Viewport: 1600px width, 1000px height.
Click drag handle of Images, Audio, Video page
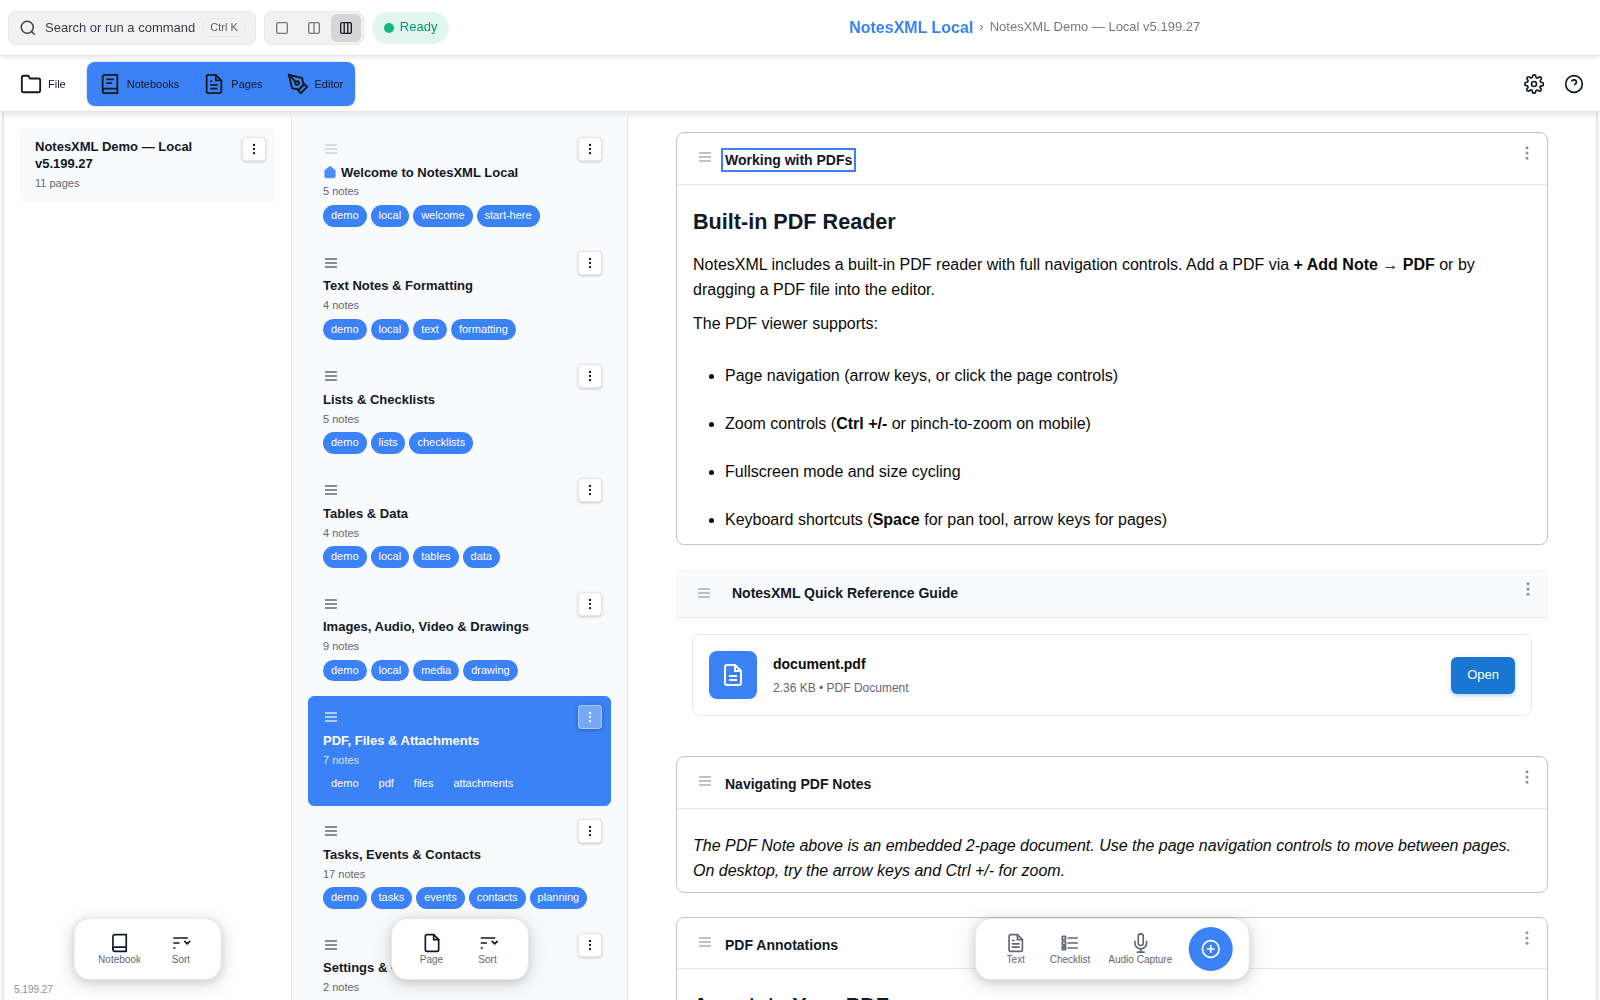[331, 604]
